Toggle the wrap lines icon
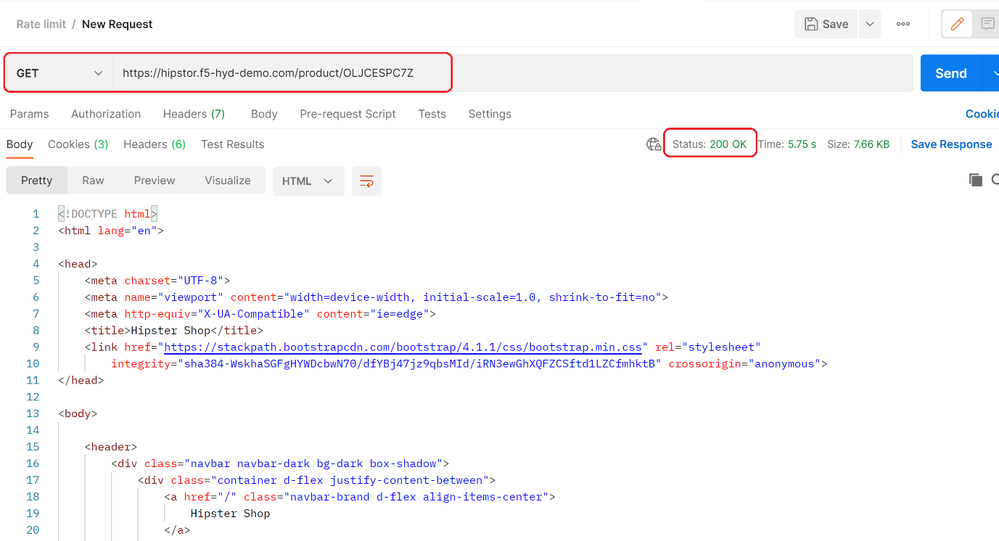999x541 pixels. 367,181
